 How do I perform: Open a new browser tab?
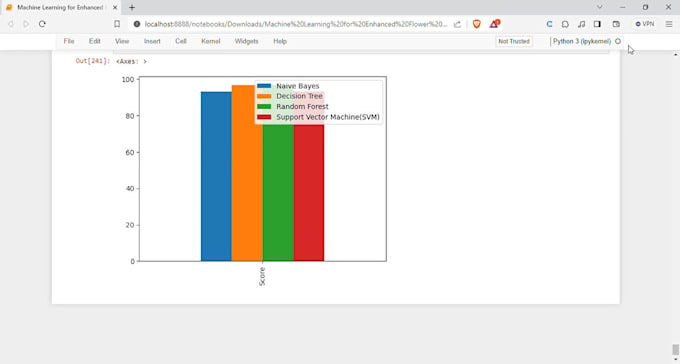coord(132,7)
